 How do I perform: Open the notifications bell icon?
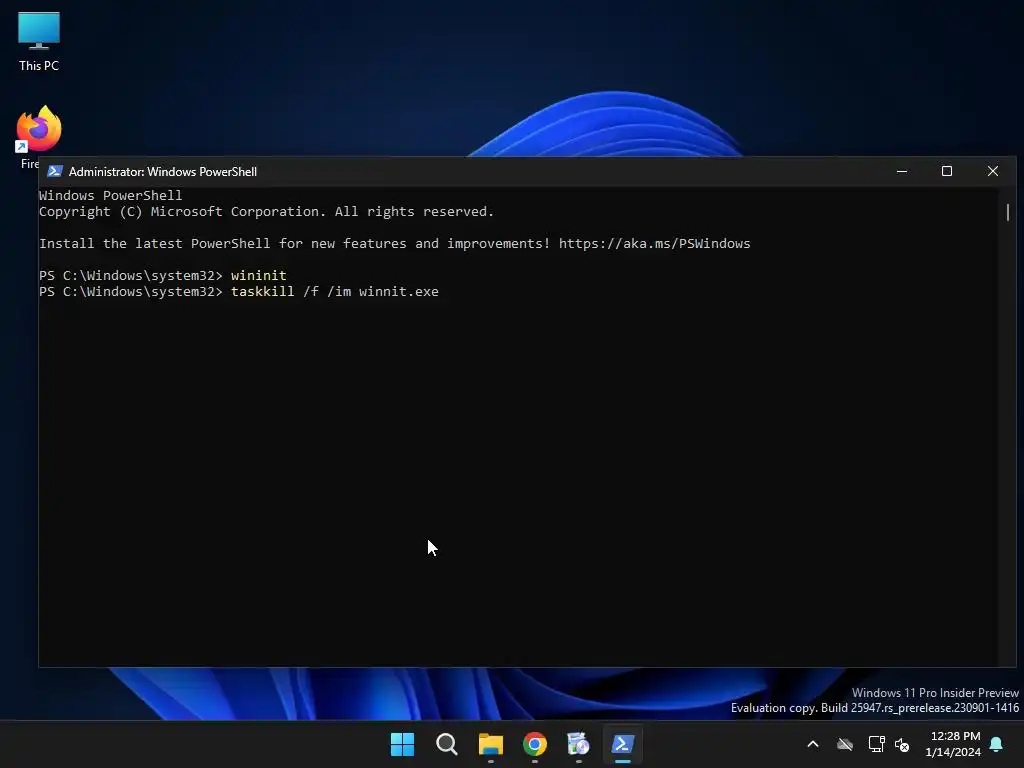(x=997, y=744)
